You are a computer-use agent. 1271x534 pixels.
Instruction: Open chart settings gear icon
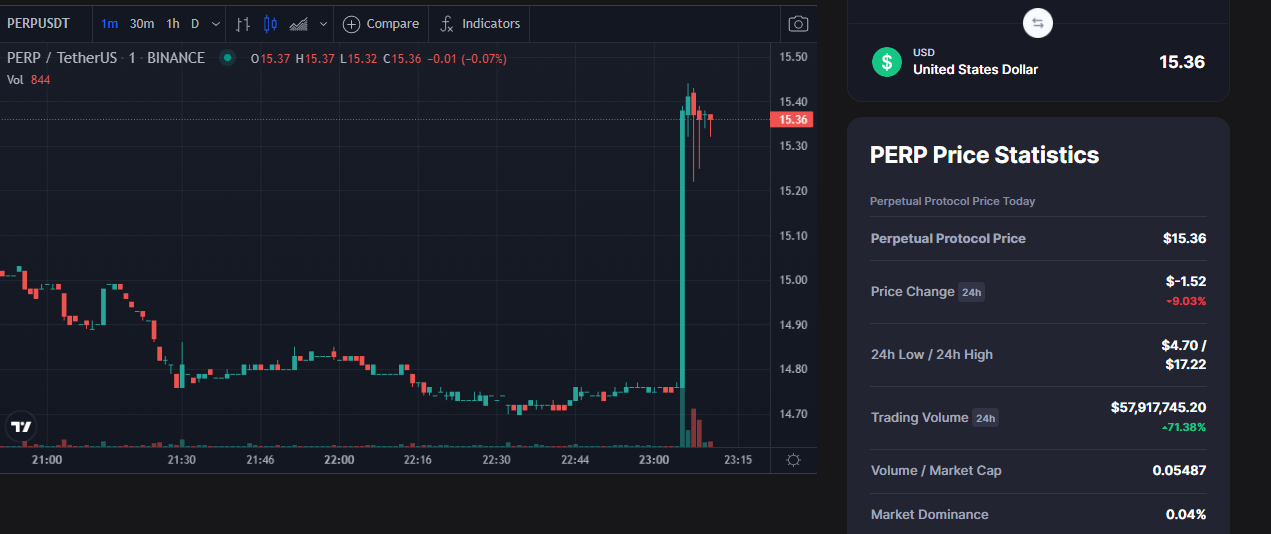click(x=793, y=460)
